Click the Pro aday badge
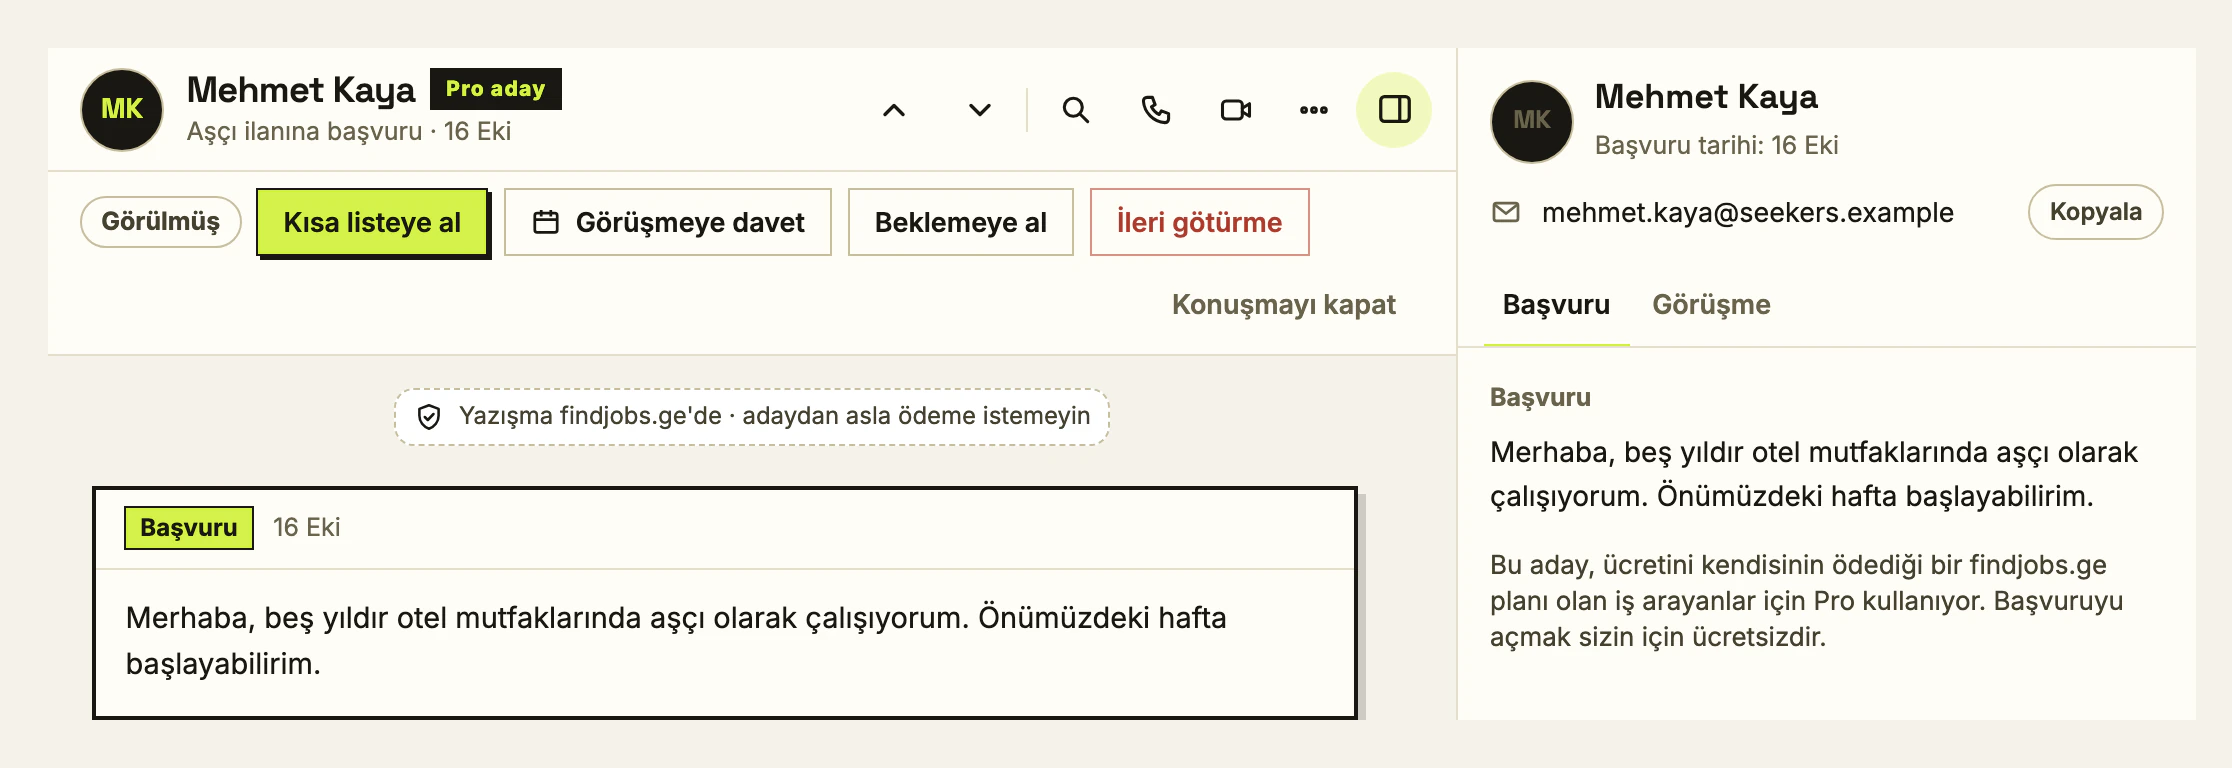Screen dimensions: 2232x768 click(x=496, y=89)
